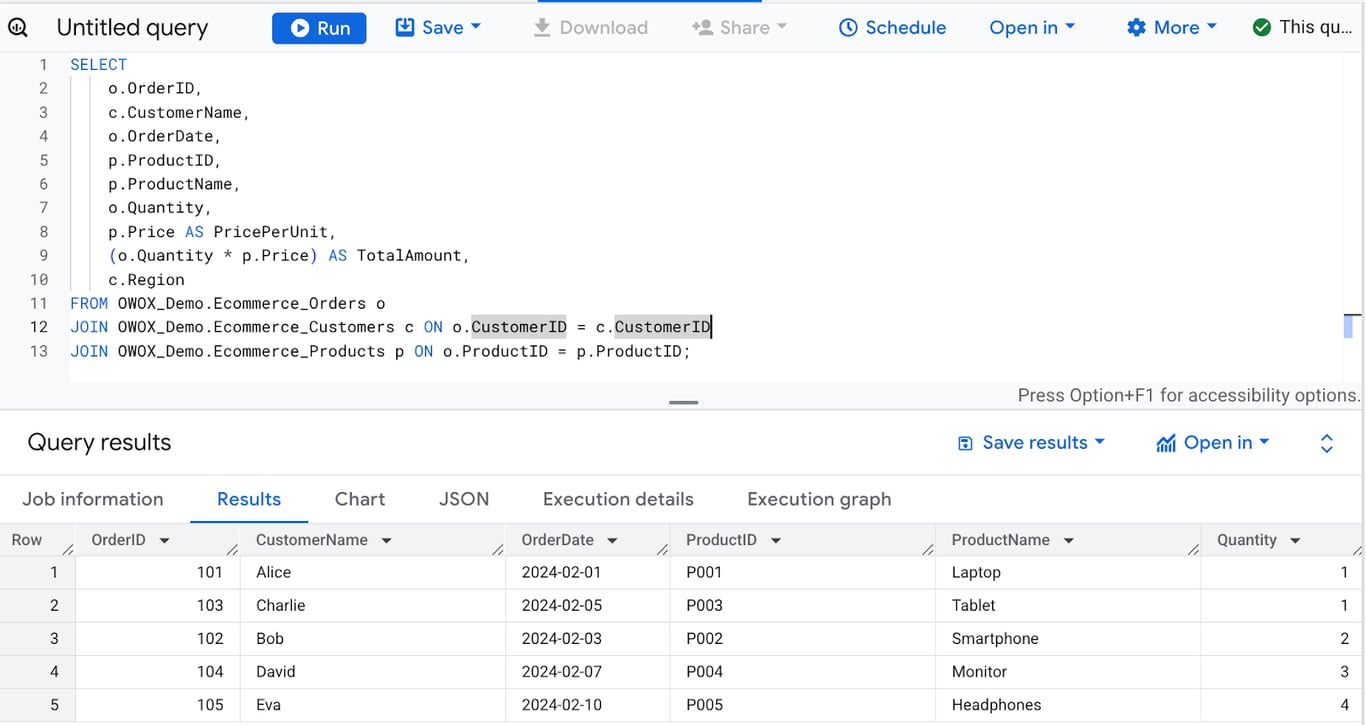Viewport: 1366px width, 725px height.
Task: Click the OrderDate column resize handle
Action: pos(662,549)
